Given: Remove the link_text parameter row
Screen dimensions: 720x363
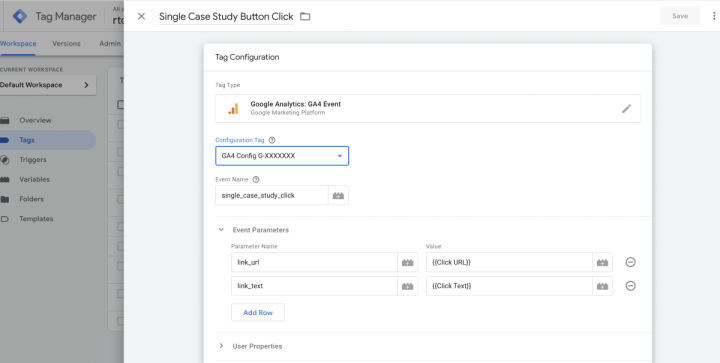Looking at the screenshot, I should (x=630, y=286).
